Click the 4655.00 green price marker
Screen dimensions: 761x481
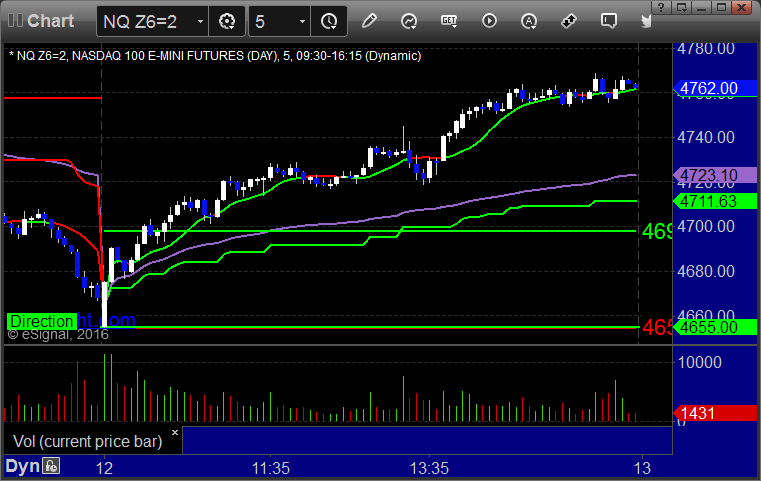tap(715, 327)
